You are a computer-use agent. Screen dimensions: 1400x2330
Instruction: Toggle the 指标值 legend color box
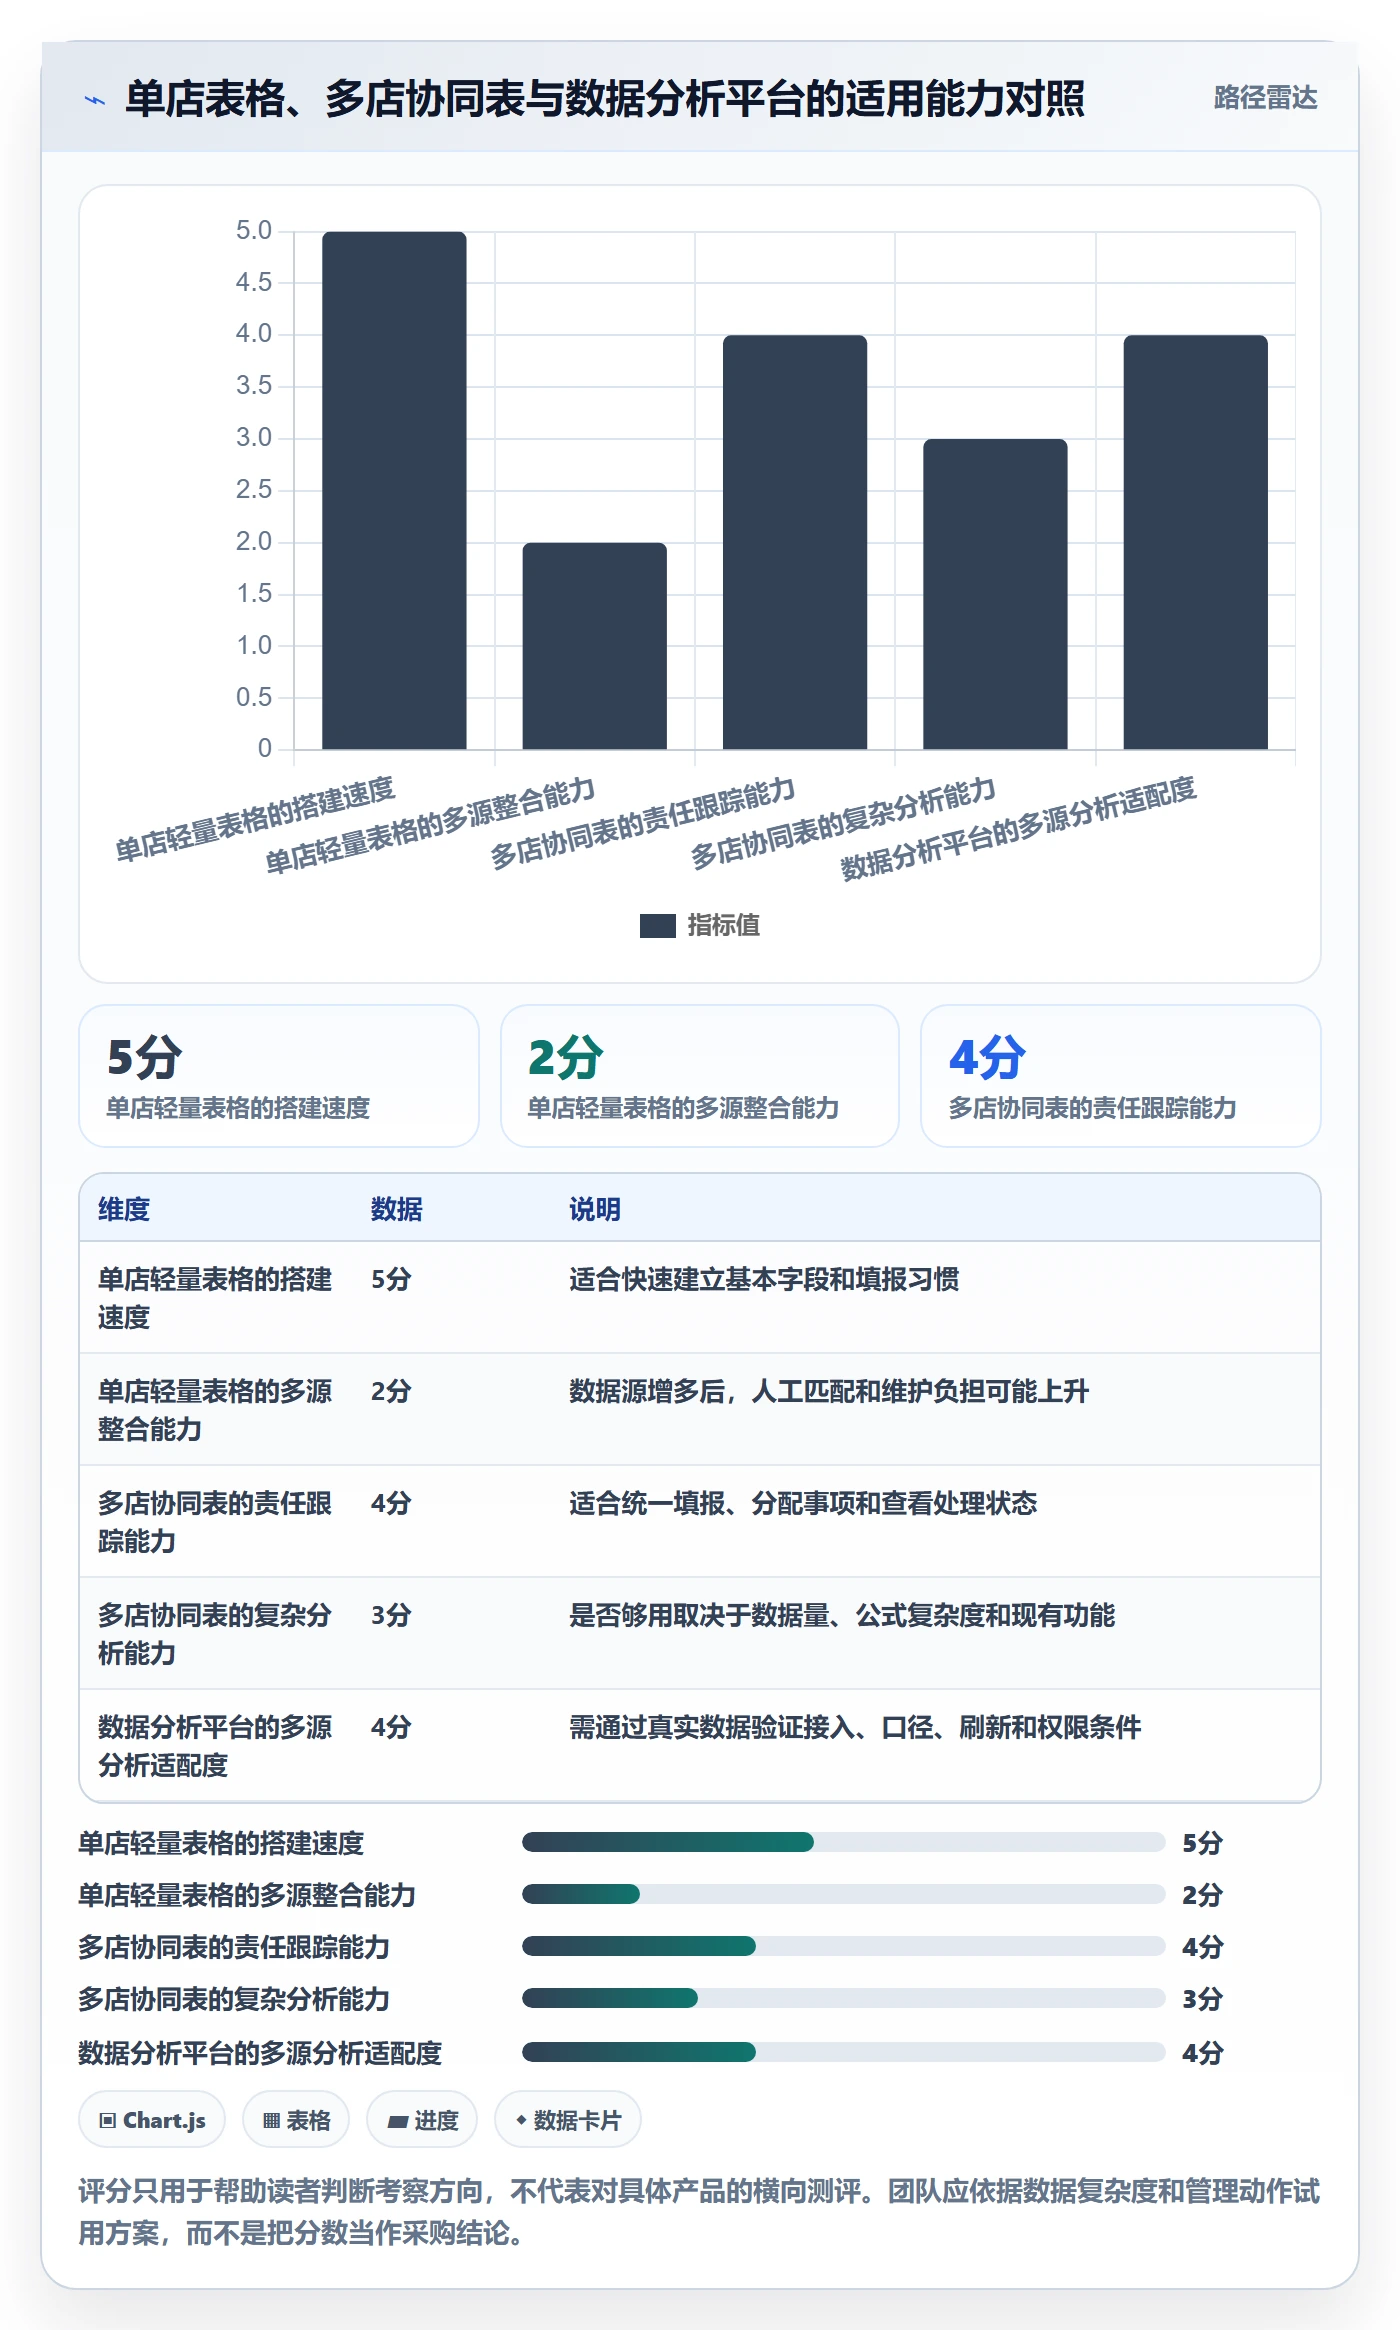point(657,925)
